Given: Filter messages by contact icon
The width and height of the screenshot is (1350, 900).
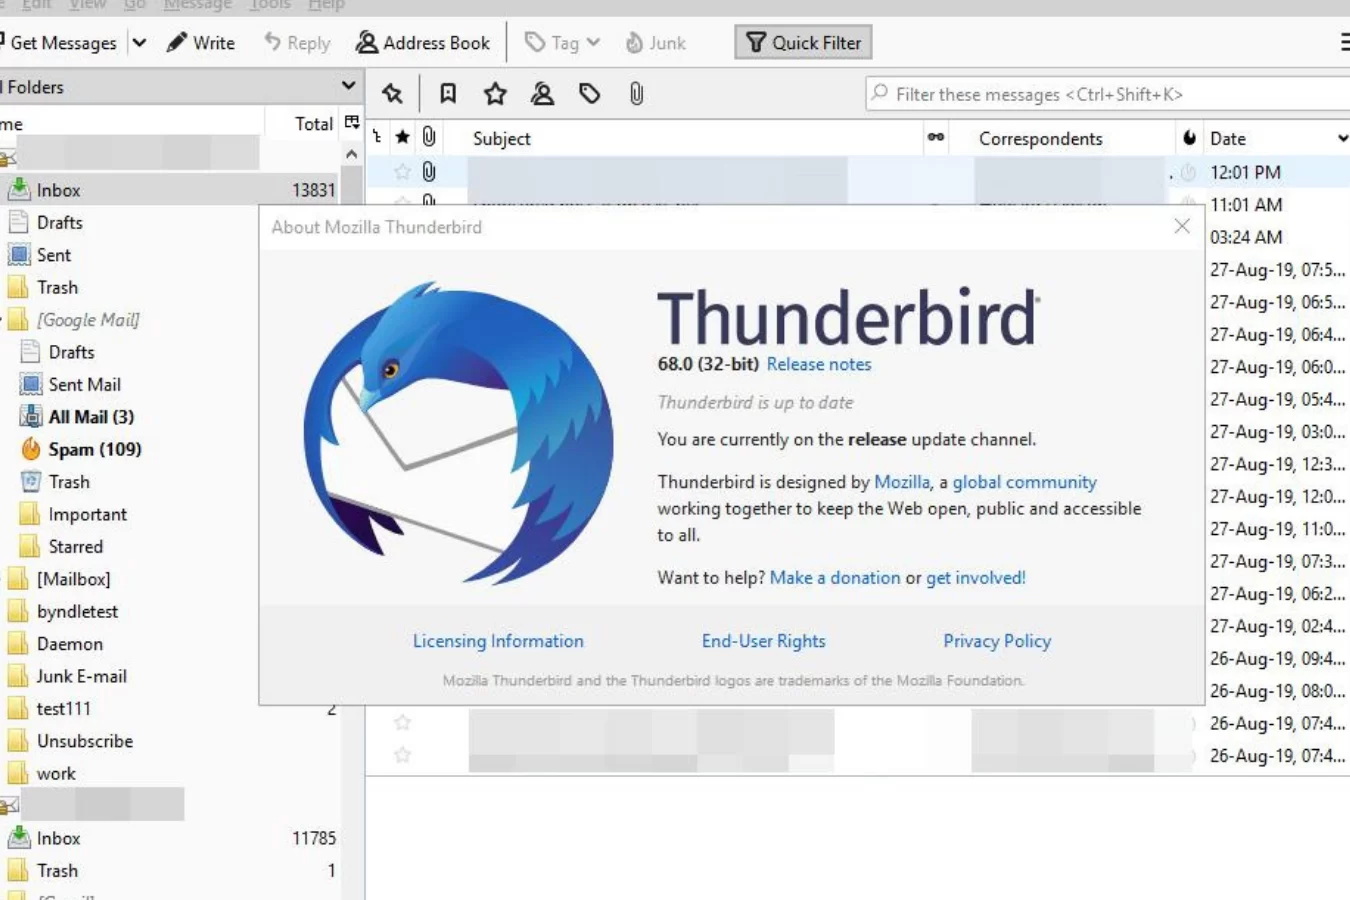Looking at the screenshot, I should pos(542,94).
